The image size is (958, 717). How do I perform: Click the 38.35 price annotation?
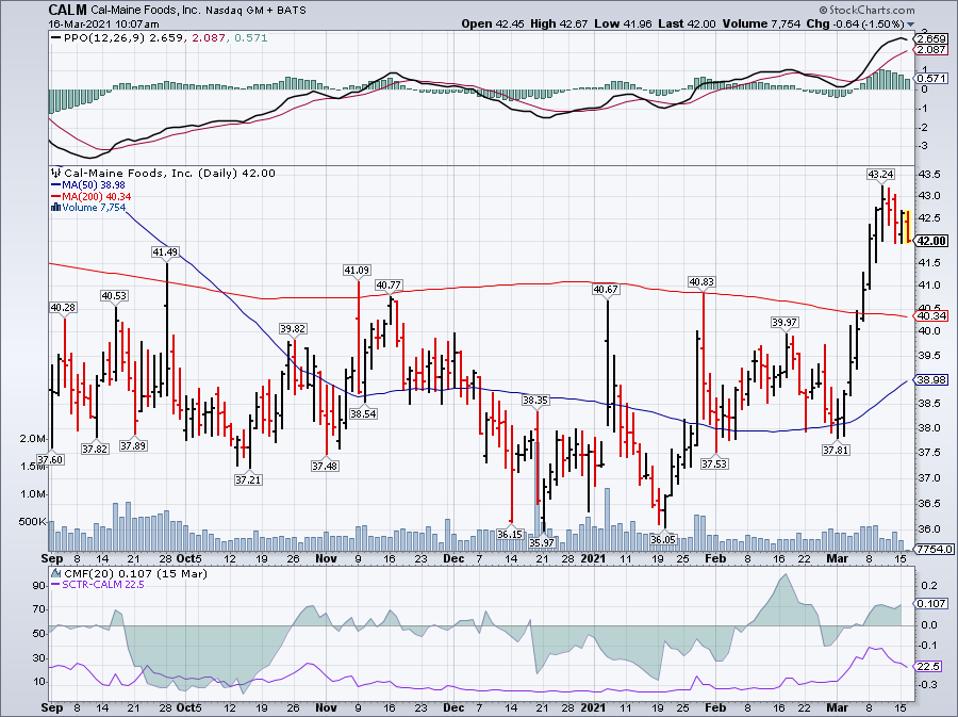point(535,400)
